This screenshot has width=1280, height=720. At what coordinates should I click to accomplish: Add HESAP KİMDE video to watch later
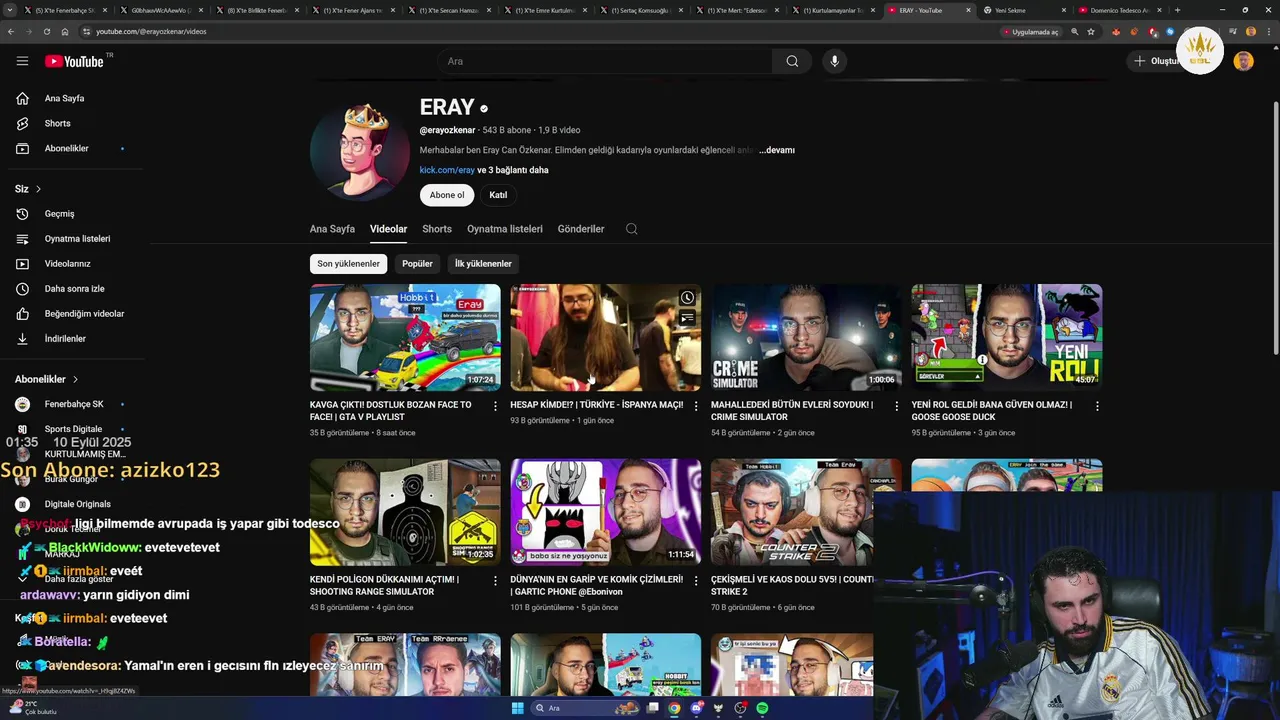[x=687, y=298]
